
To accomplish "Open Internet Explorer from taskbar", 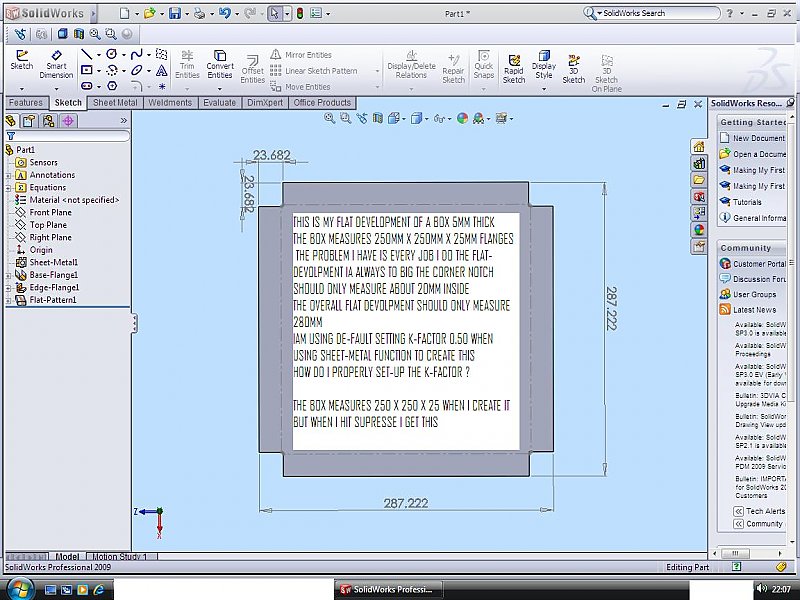I will 98,590.
